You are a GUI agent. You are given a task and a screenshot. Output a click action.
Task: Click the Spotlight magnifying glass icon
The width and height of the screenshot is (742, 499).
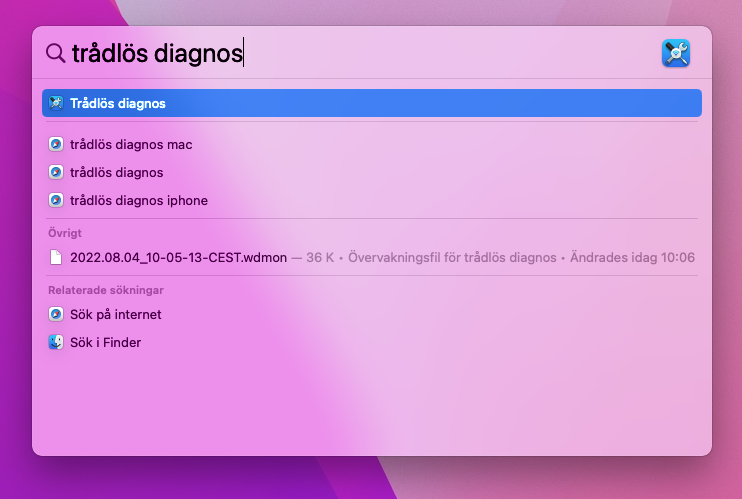[56, 53]
